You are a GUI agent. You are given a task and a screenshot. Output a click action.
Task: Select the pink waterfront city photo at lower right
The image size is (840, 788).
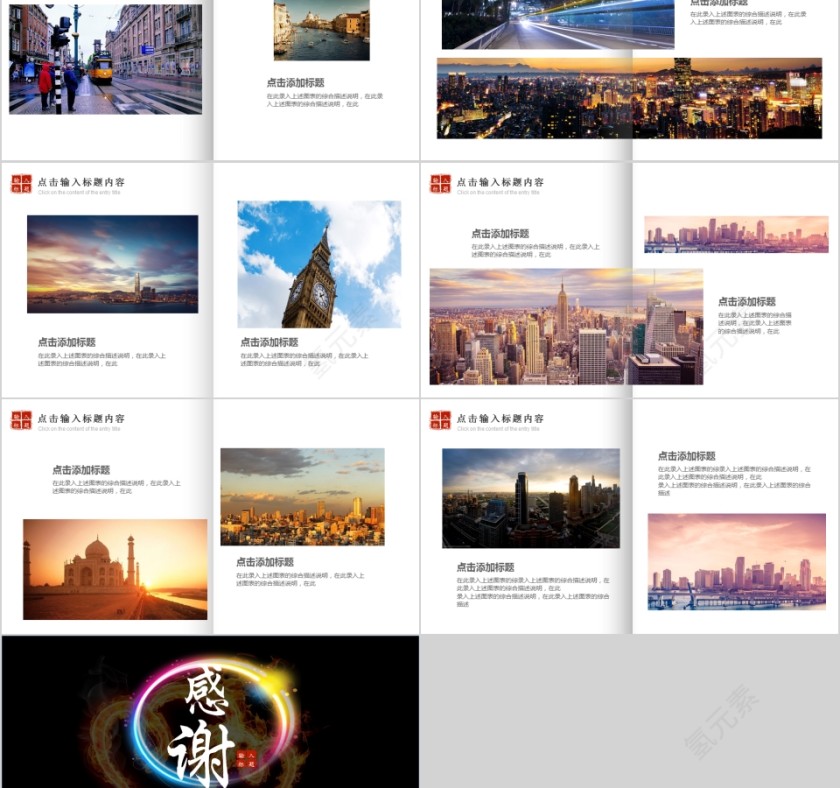pos(736,561)
